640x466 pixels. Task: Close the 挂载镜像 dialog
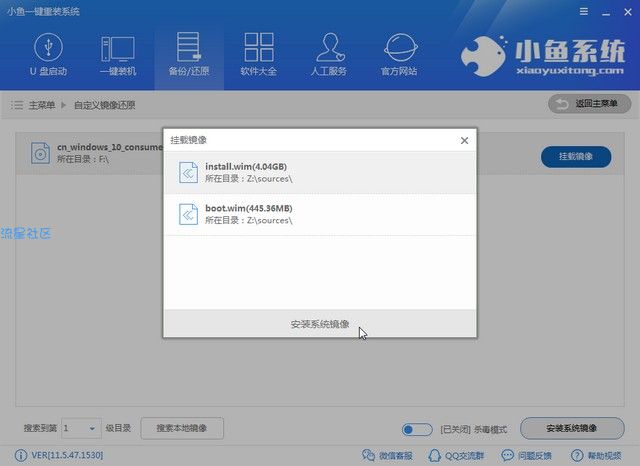[464, 140]
